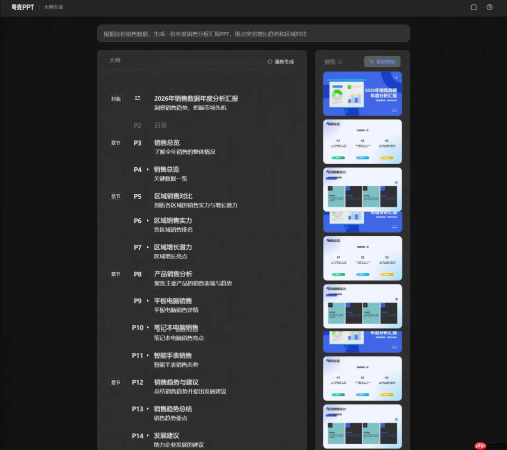
Task: Select the P3 销售总览 chapter heading
Action: tap(167, 143)
